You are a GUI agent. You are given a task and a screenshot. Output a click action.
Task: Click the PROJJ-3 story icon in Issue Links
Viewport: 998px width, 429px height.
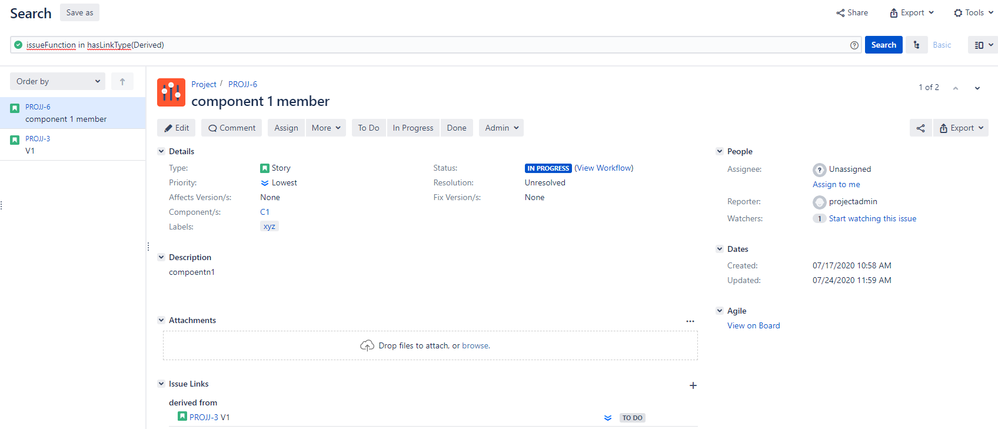182,417
